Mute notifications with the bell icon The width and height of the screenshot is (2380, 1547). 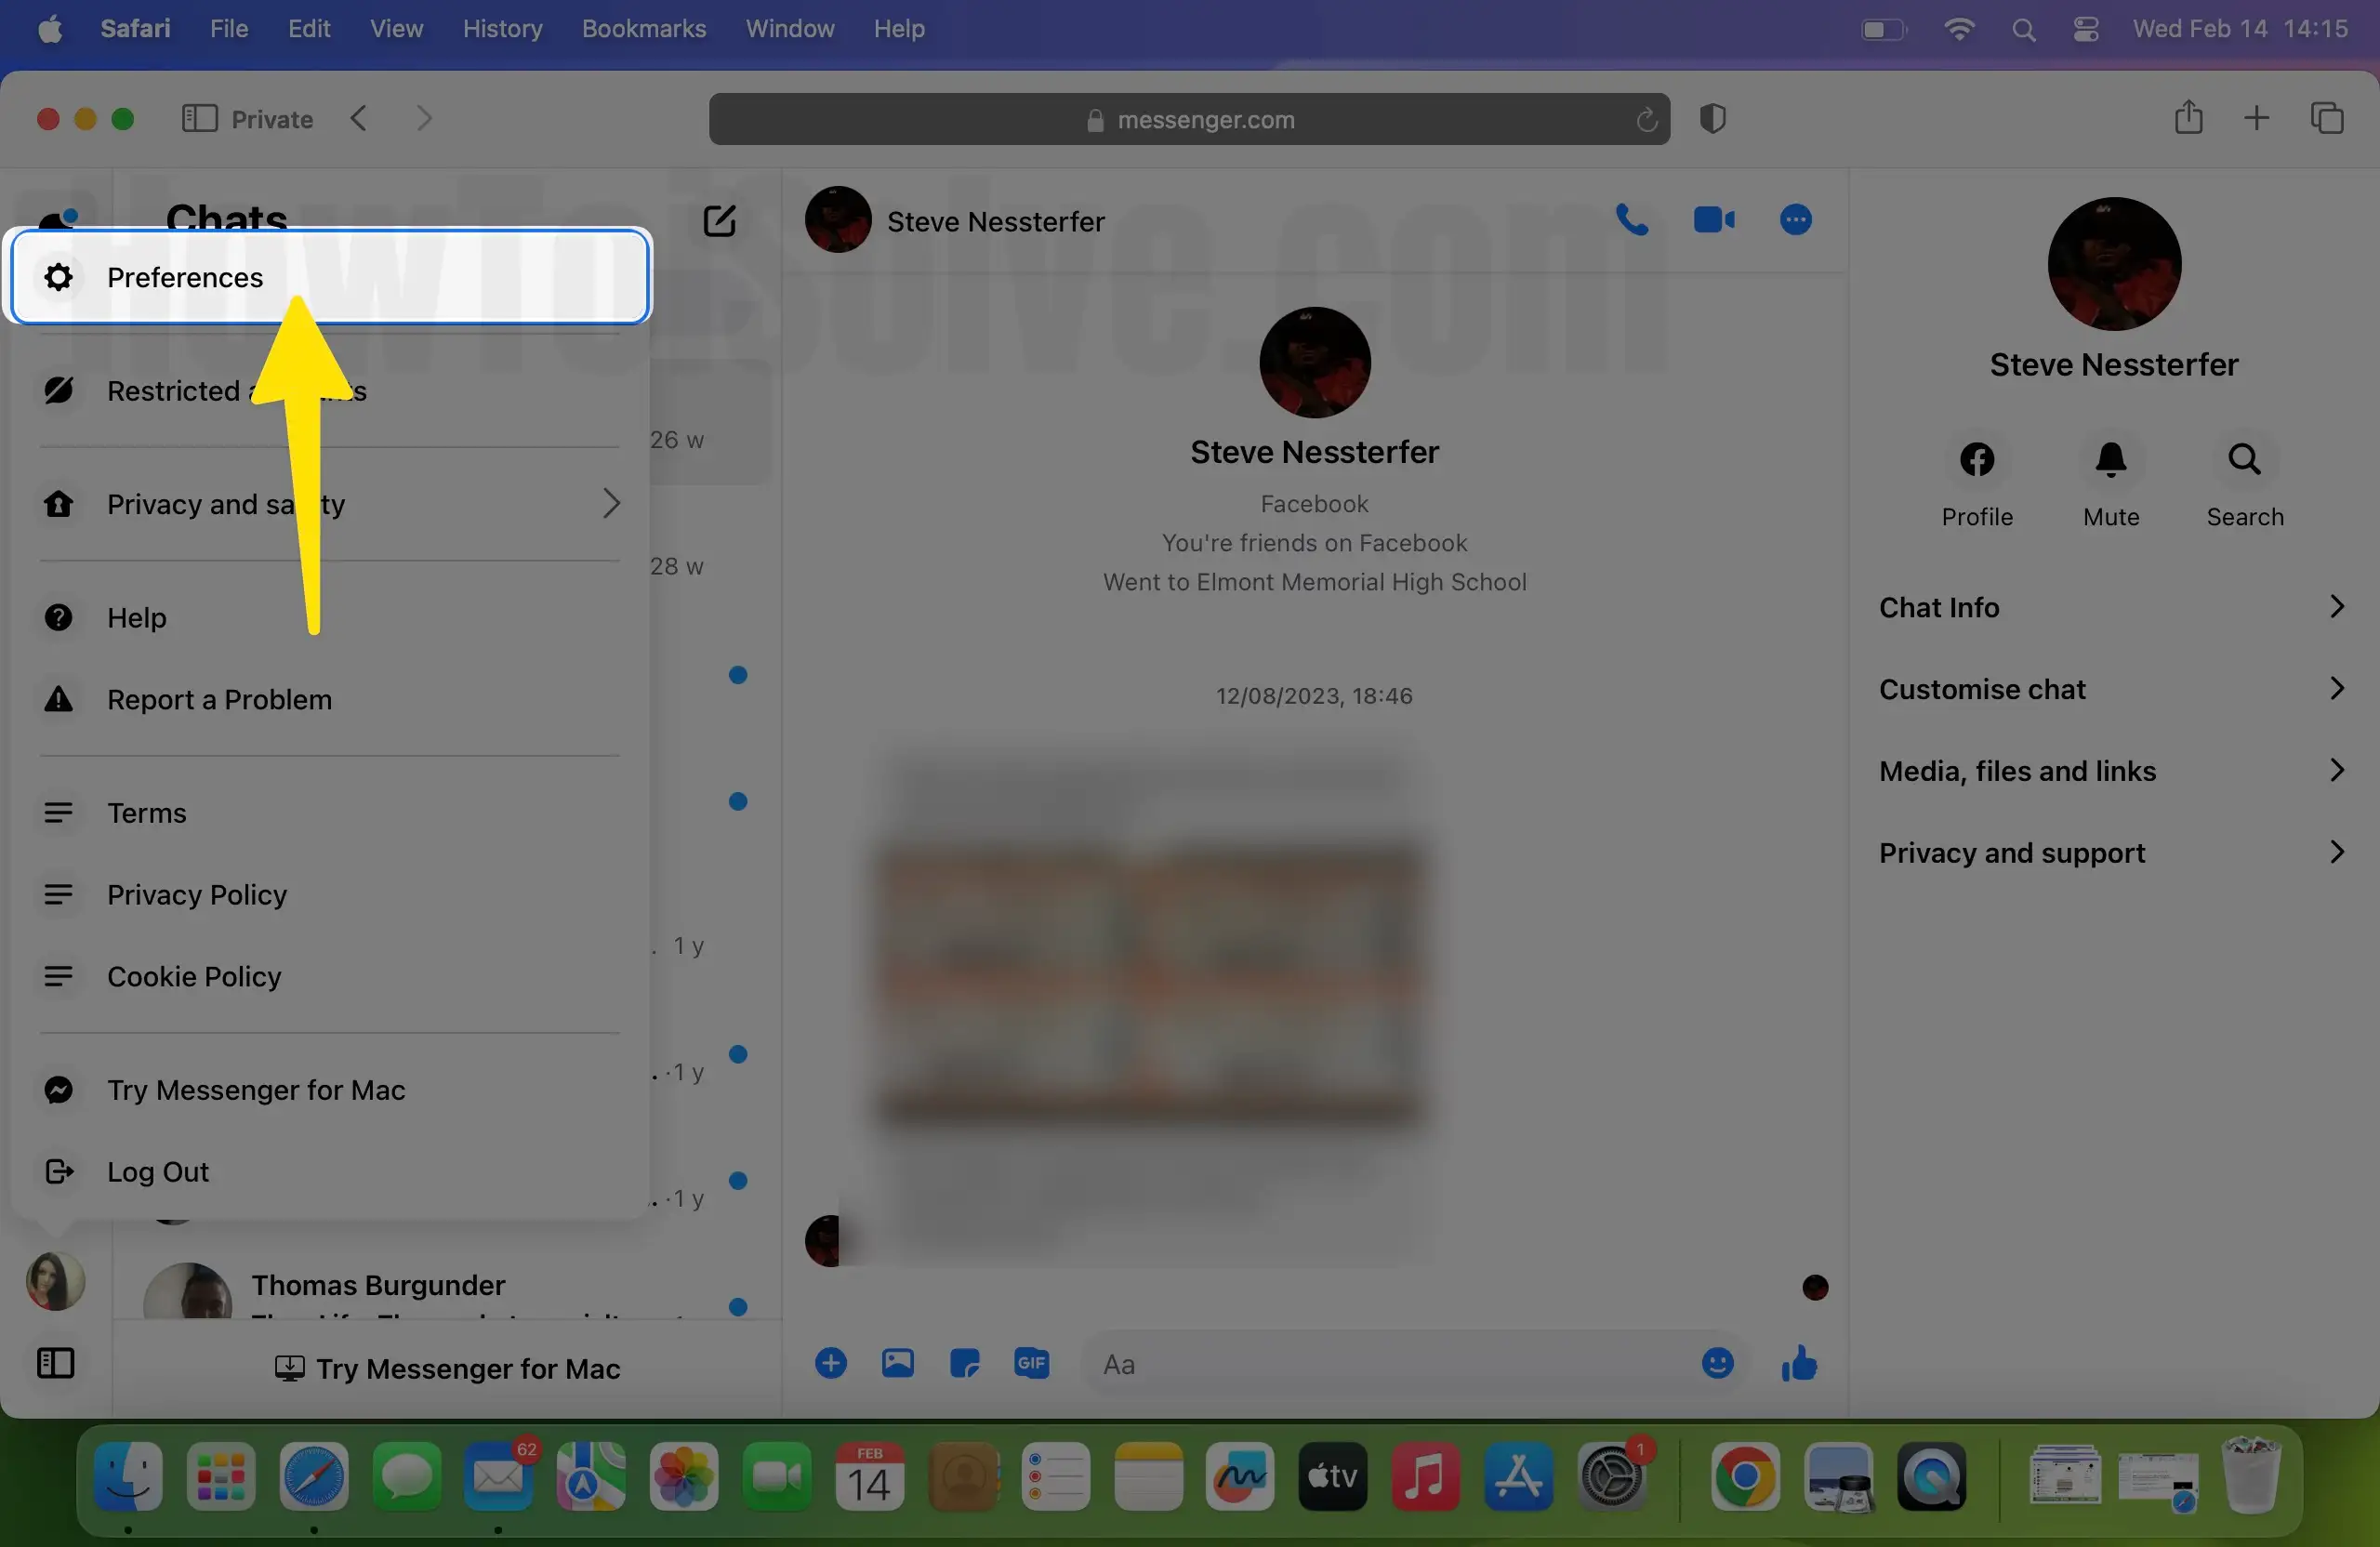click(x=2110, y=460)
